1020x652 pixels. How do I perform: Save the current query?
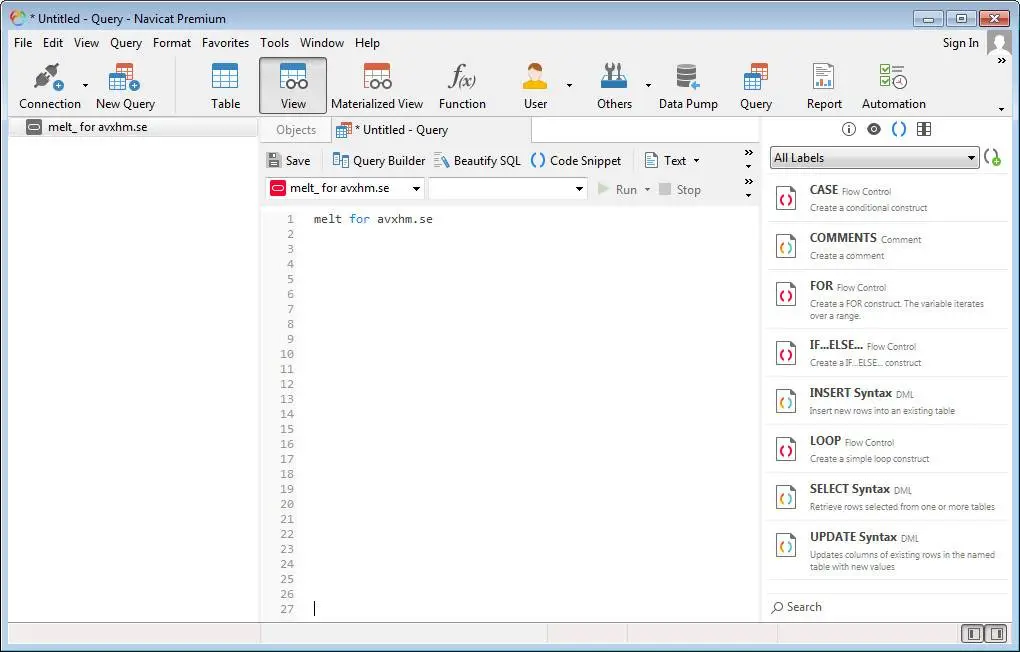pos(289,161)
